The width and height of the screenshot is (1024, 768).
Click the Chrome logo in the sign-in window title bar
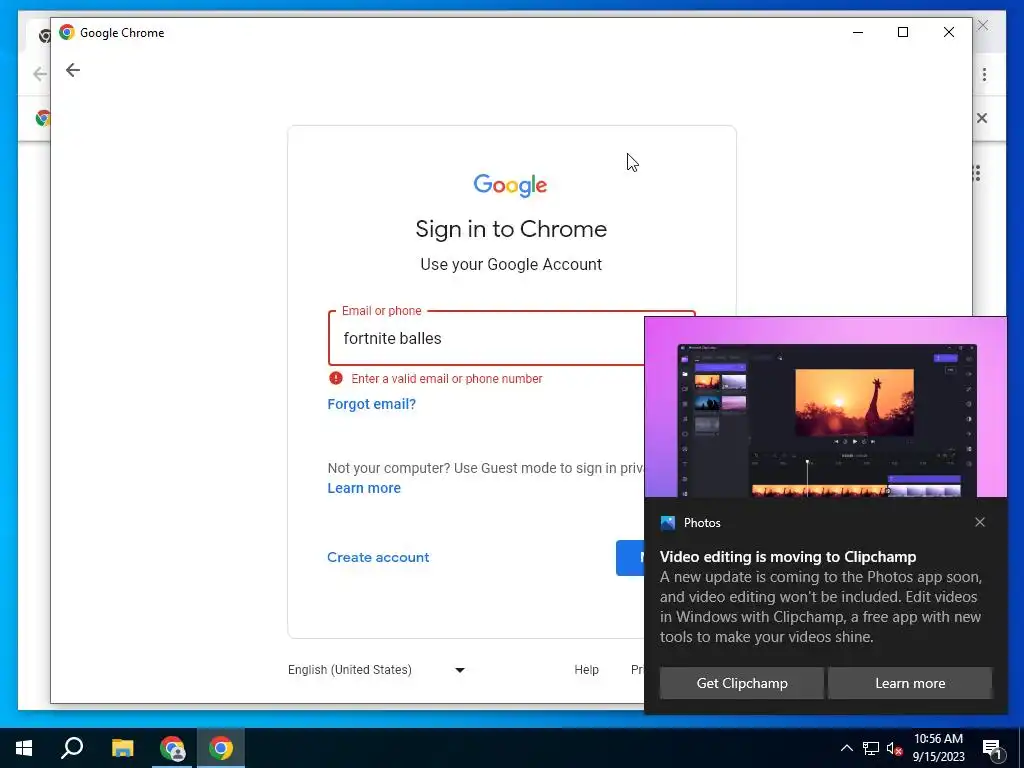(x=67, y=32)
